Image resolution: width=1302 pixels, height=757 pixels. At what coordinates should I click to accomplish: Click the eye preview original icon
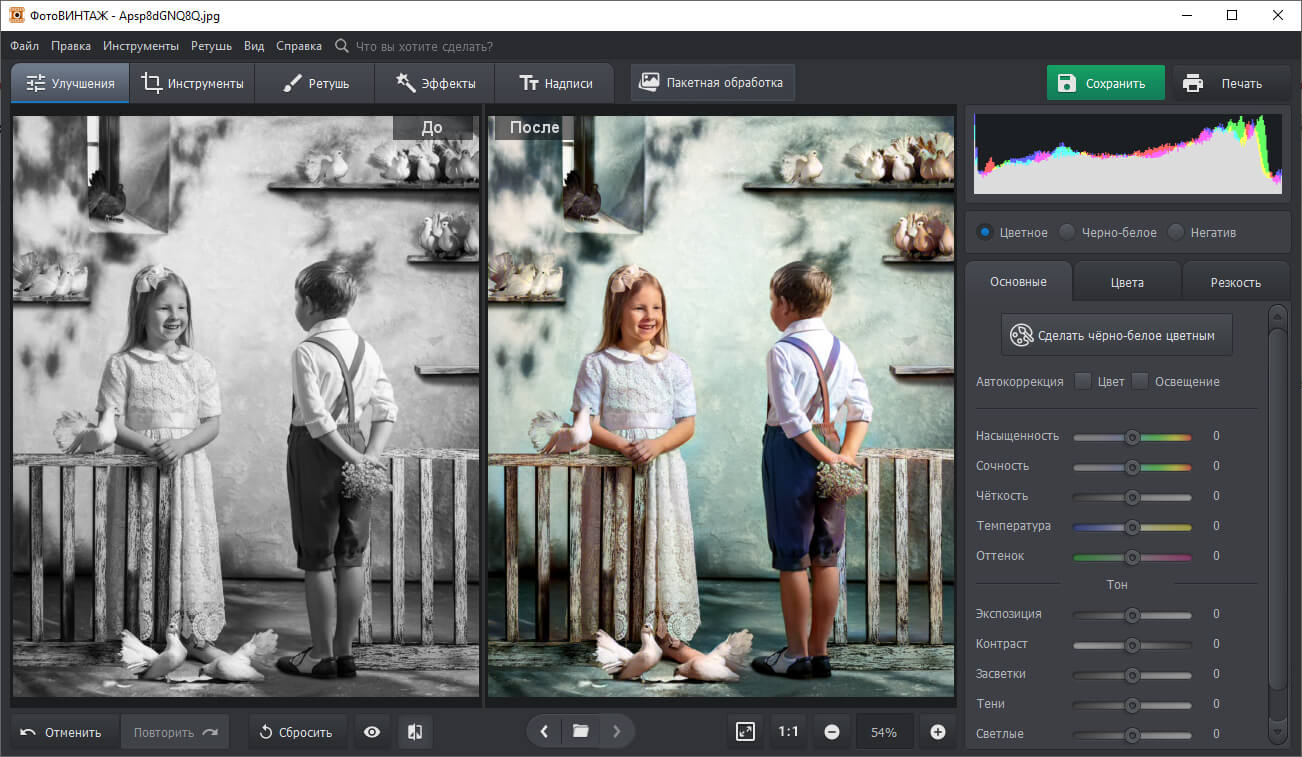point(372,732)
